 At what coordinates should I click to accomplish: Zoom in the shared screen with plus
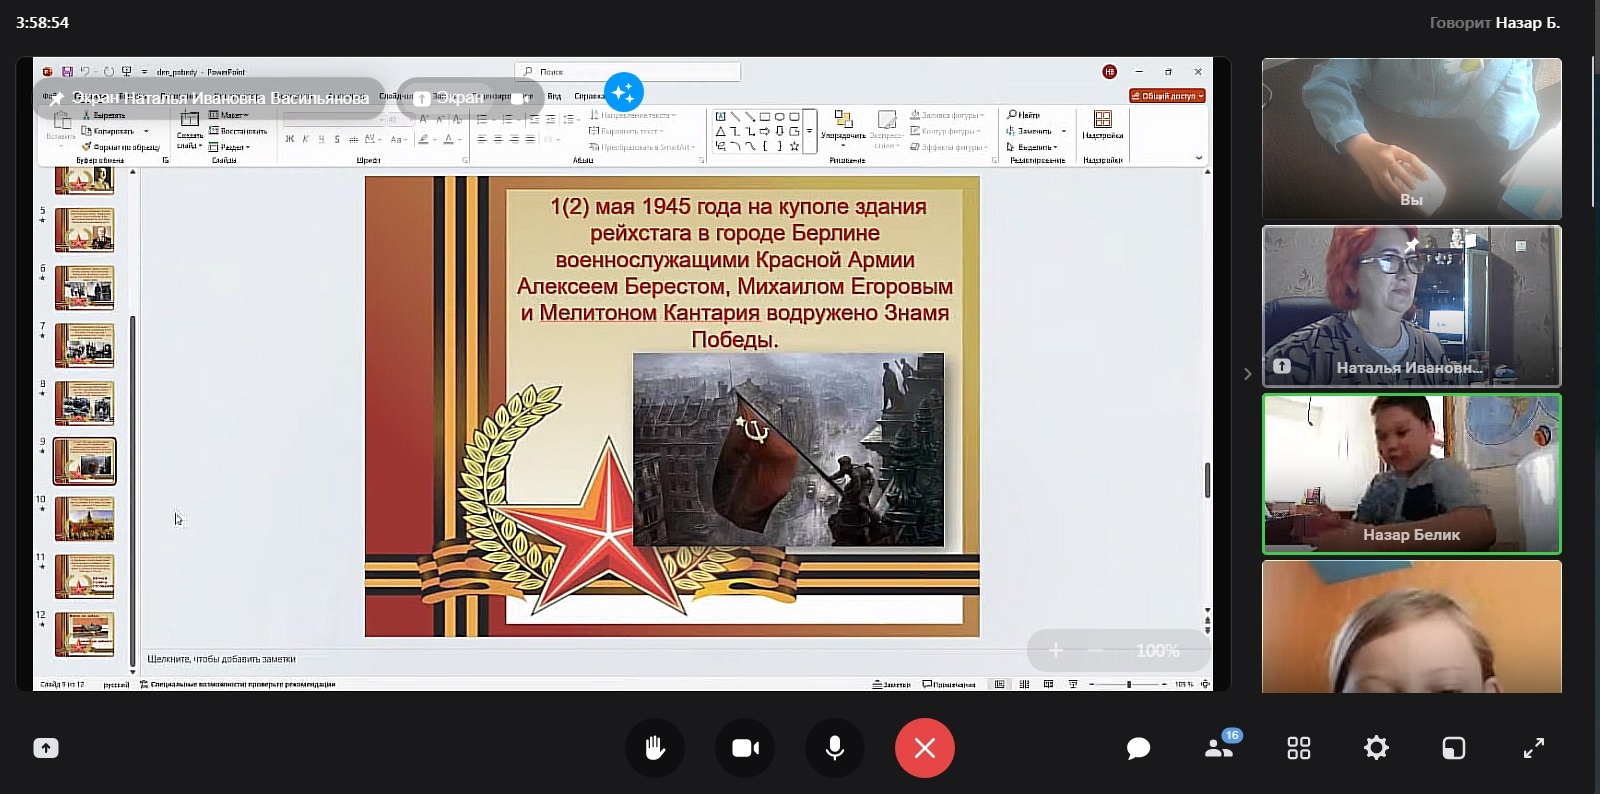point(1055,651)
